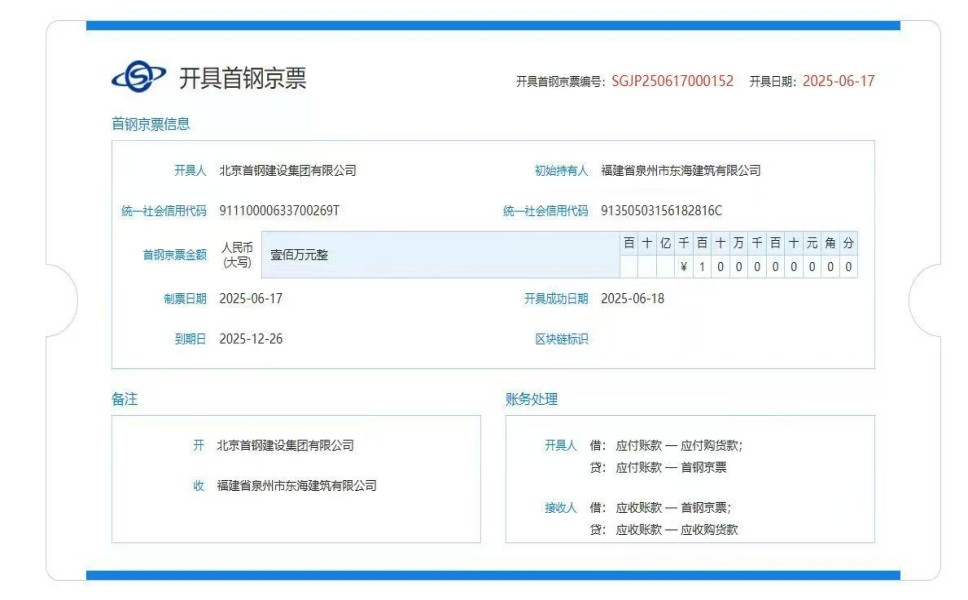Click the 首钢京票金额 label
This screenshot has width=968, height=600.
pyautogui.click(x=175, y=254)
